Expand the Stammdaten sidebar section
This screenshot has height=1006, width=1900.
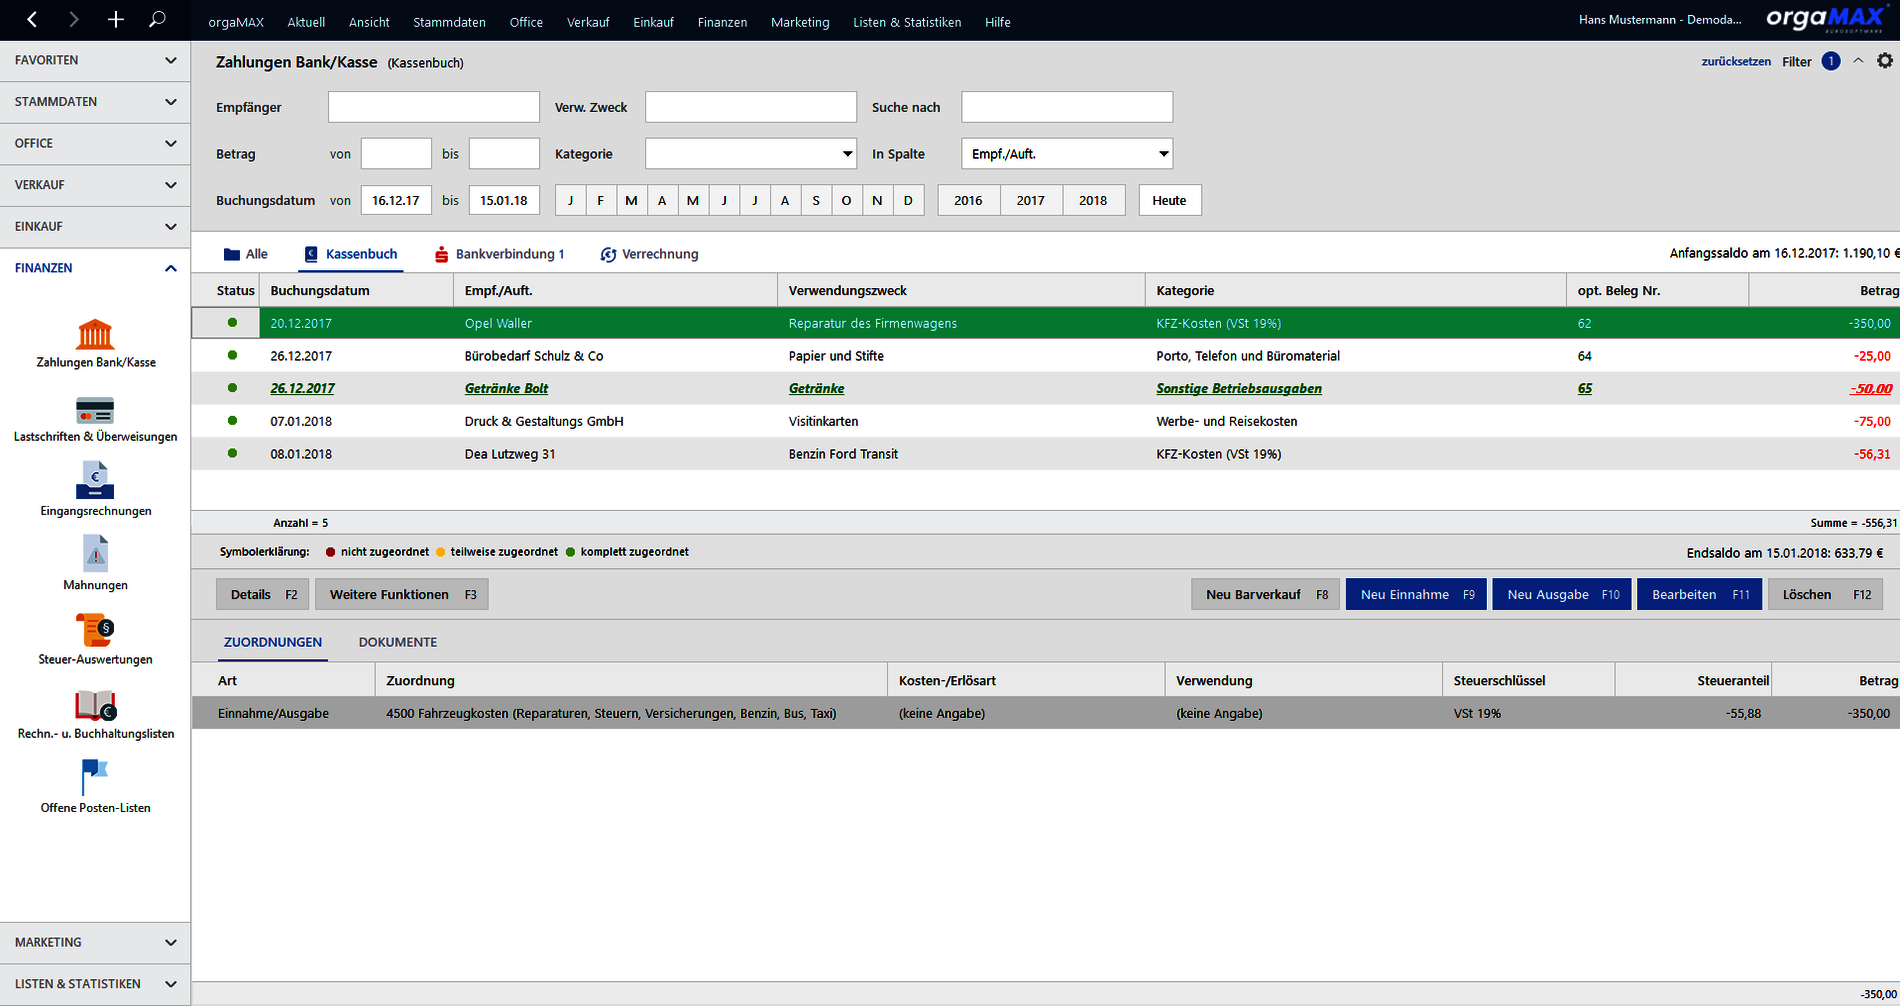(95, 102)
